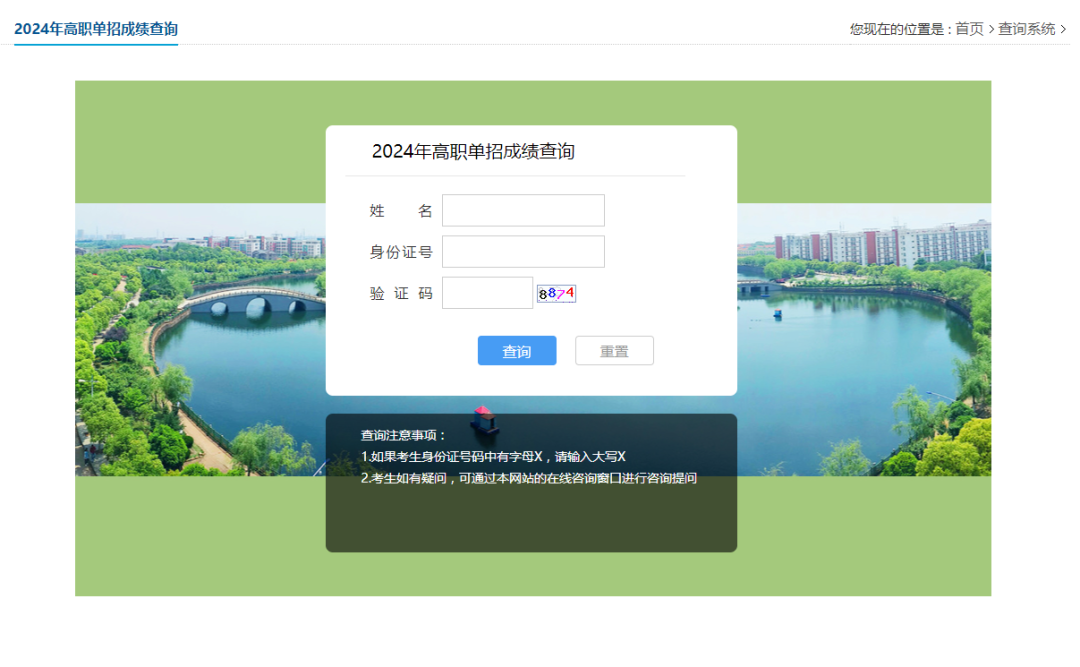Viewport: 1080px width, 667px height.
Task: Select the 身份证号 ID number field
Action: [x=523, y=251]
